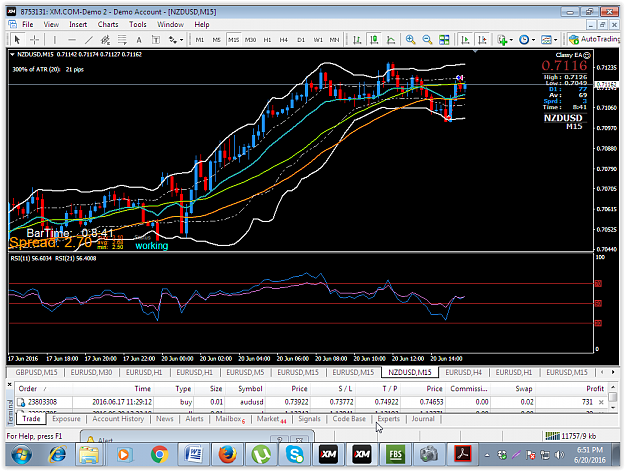Switch to EURUSD,M5 chart tab
This screenshot has width=625, height=471.
click(x=245, y=372)
